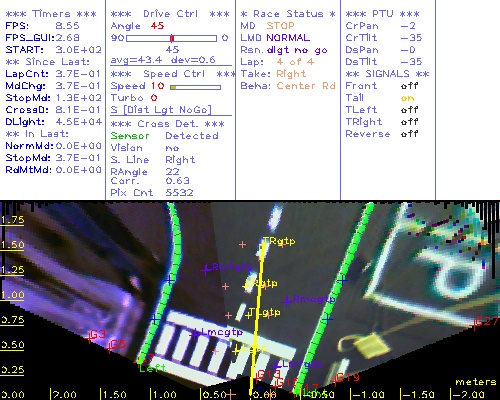Viewport: 500px width, 400px height.
Task: Click the Angle slider bar
Action: point(172,38)
